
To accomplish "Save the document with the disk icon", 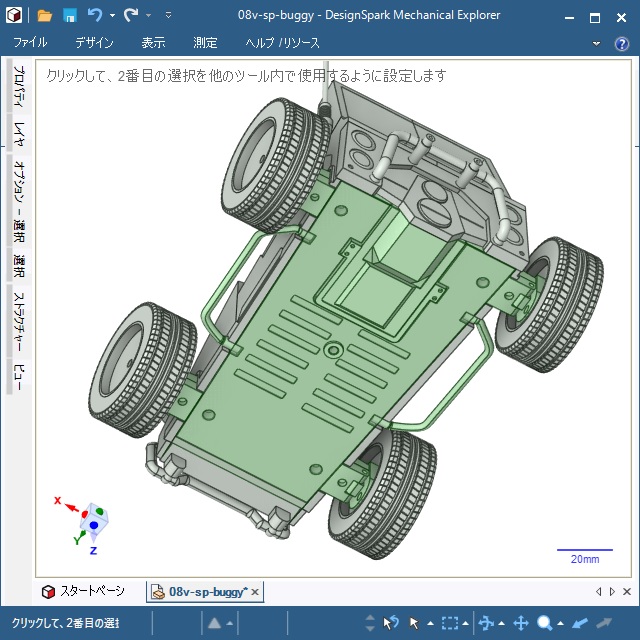I will pos(70,16).
